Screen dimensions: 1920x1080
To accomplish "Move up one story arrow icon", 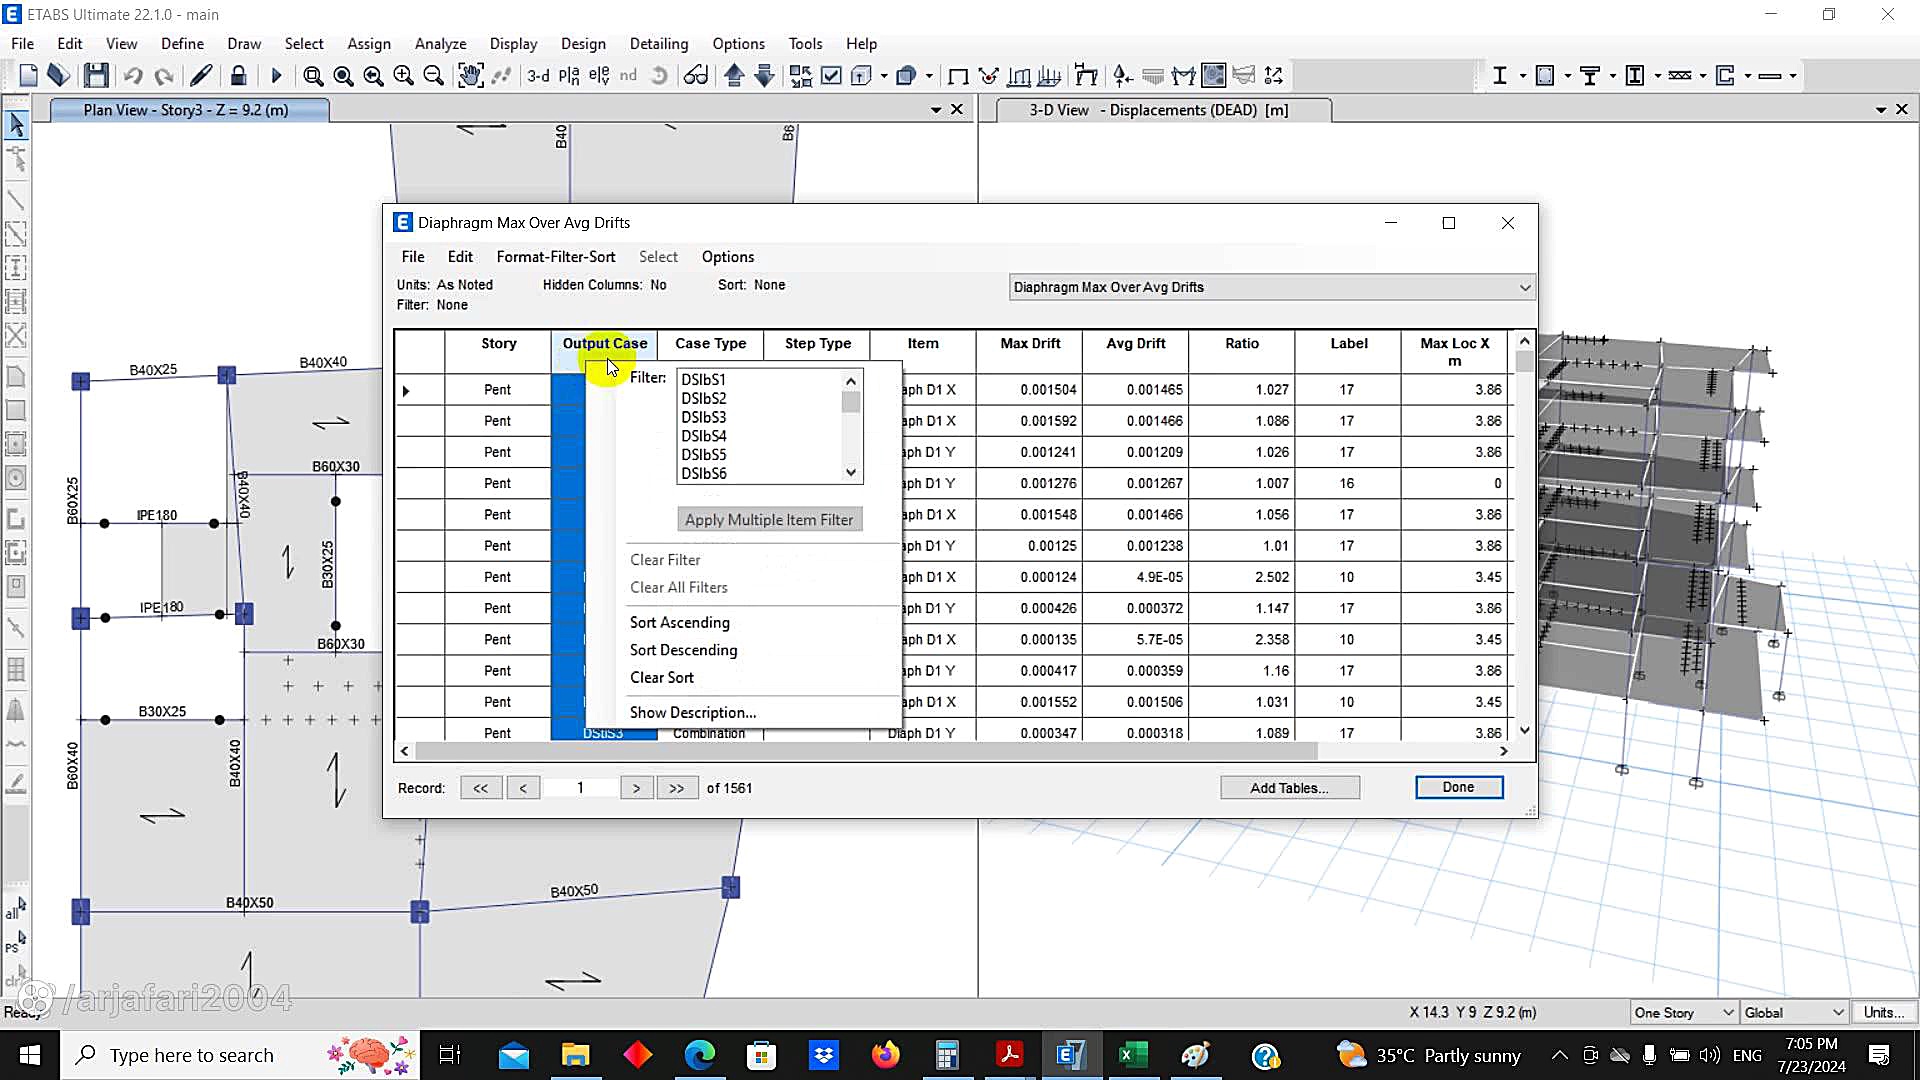I will [x=734, y=76].
